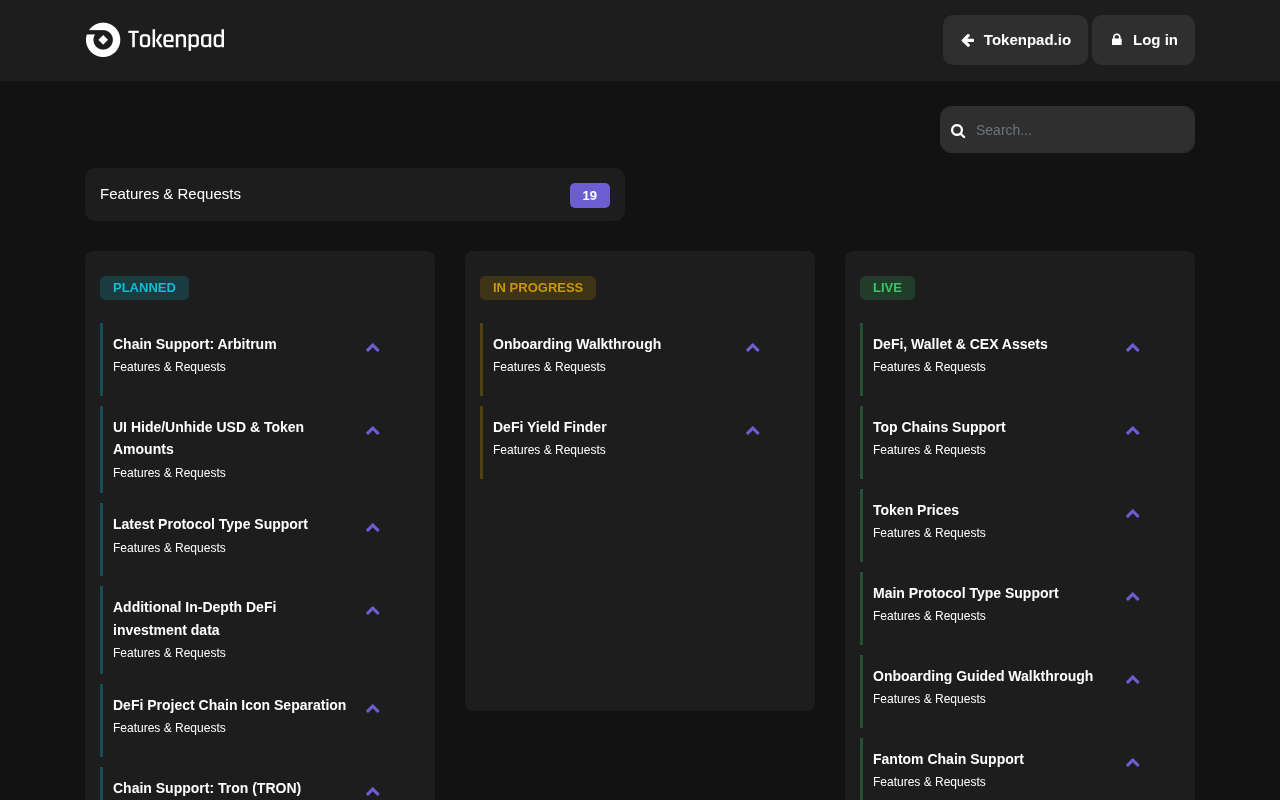Upvote Onboarding Walkthrough in progress item
Image resolution: width=1280 pixels, height=800 pixels.
coord(752,348)
